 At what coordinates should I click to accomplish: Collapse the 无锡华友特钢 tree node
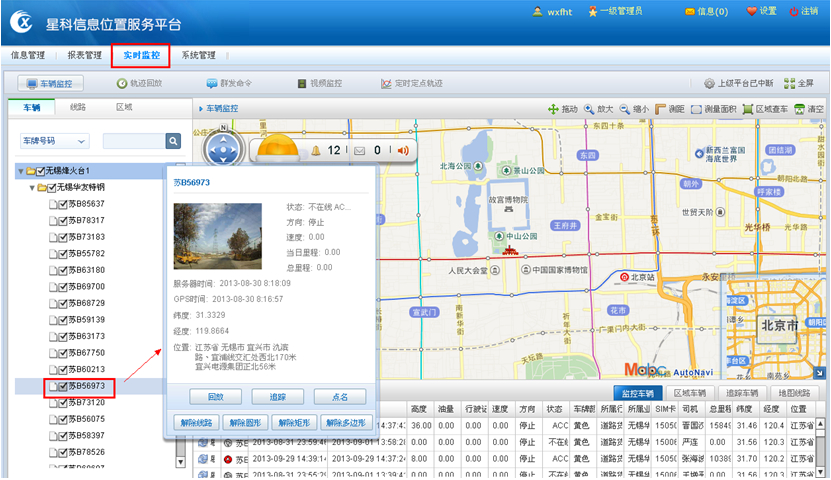coord(31,187)
